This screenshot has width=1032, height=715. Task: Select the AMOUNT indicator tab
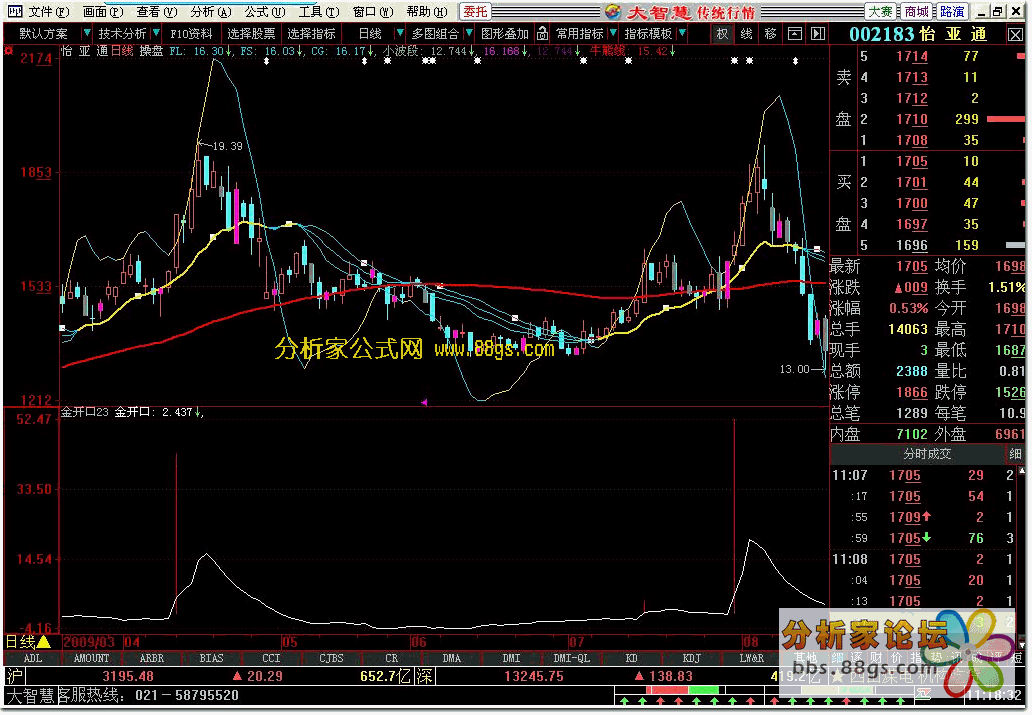click(91, 658)
